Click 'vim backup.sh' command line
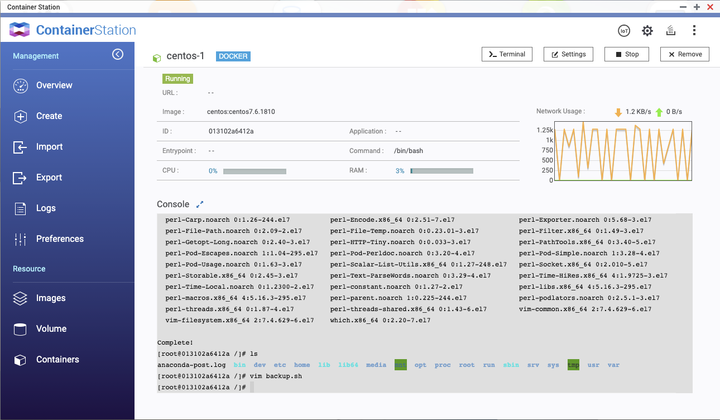The width and height of the screenshot is (720, 420). pyautogui.click(x=276, y=376)
